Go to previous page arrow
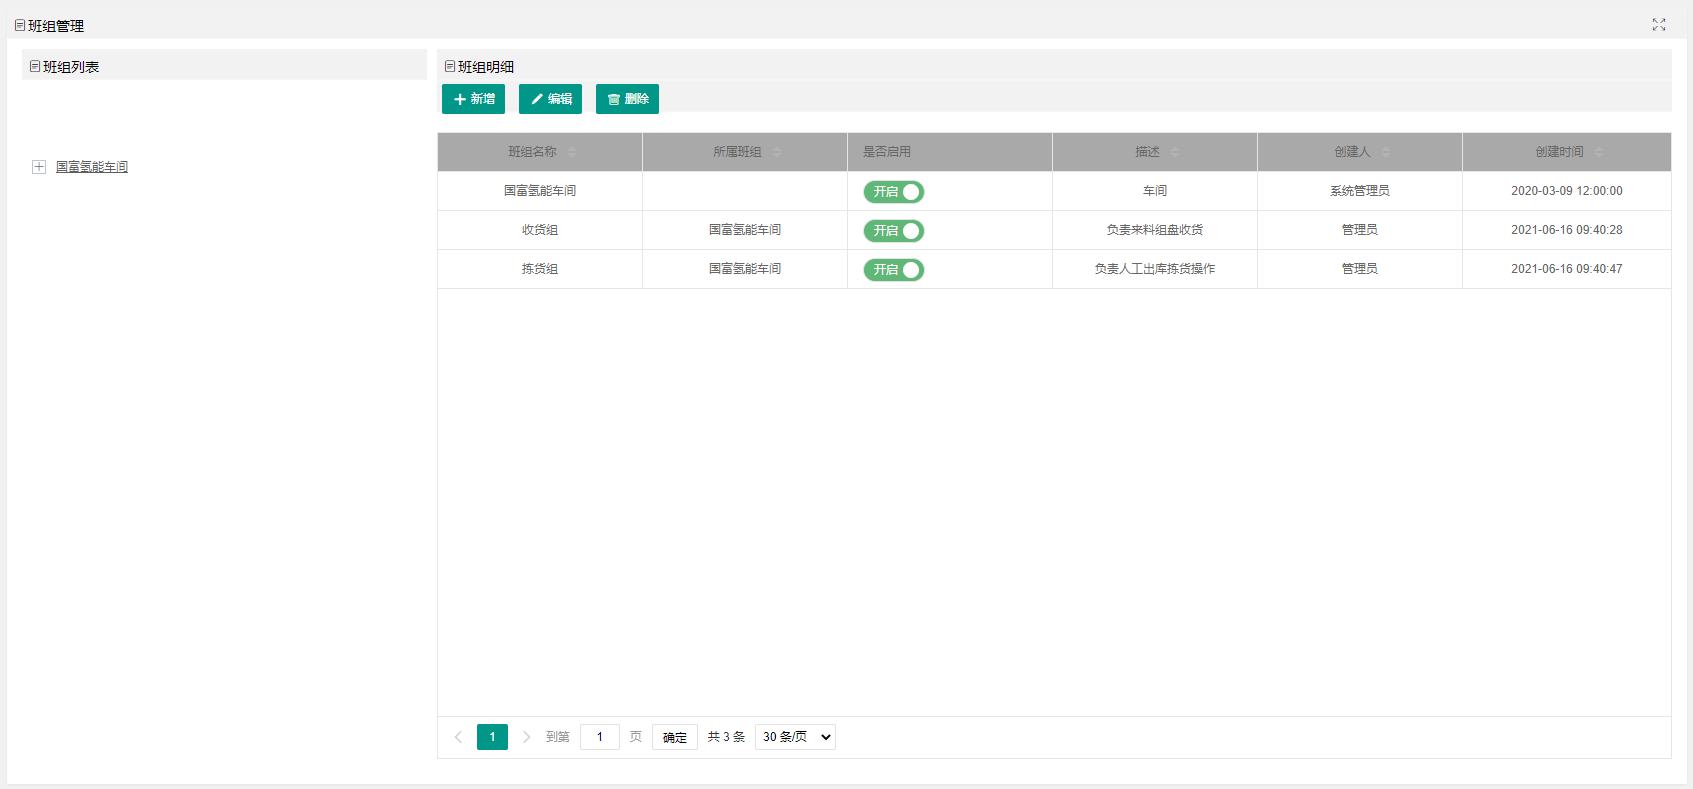 pos(458,737)
